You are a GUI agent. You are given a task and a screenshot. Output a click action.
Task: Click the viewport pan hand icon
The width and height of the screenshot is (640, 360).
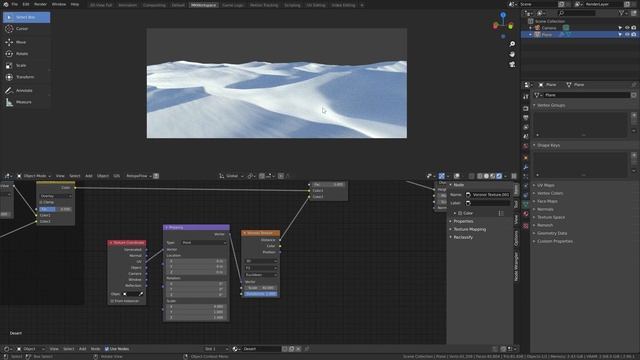pyautogui.click(x=512, y=54)
